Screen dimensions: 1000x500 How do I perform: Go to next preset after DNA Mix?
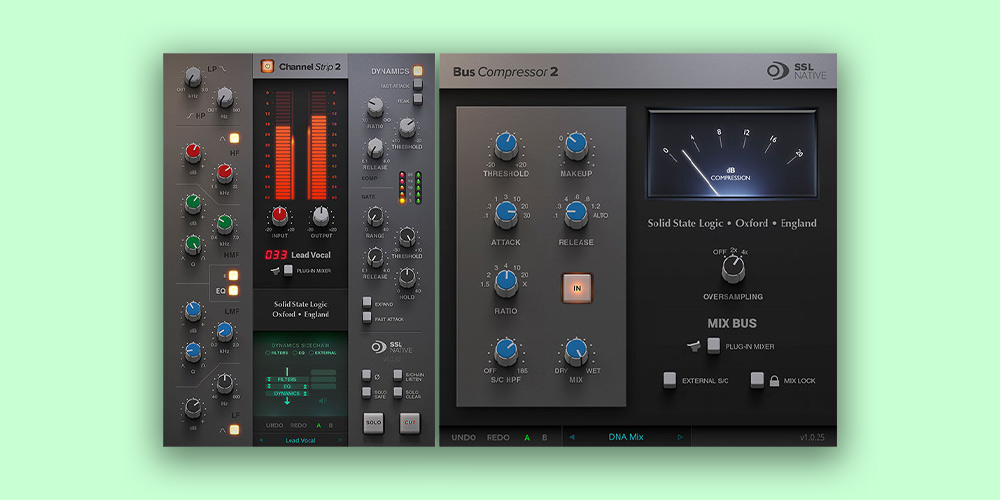pos(680,438)
